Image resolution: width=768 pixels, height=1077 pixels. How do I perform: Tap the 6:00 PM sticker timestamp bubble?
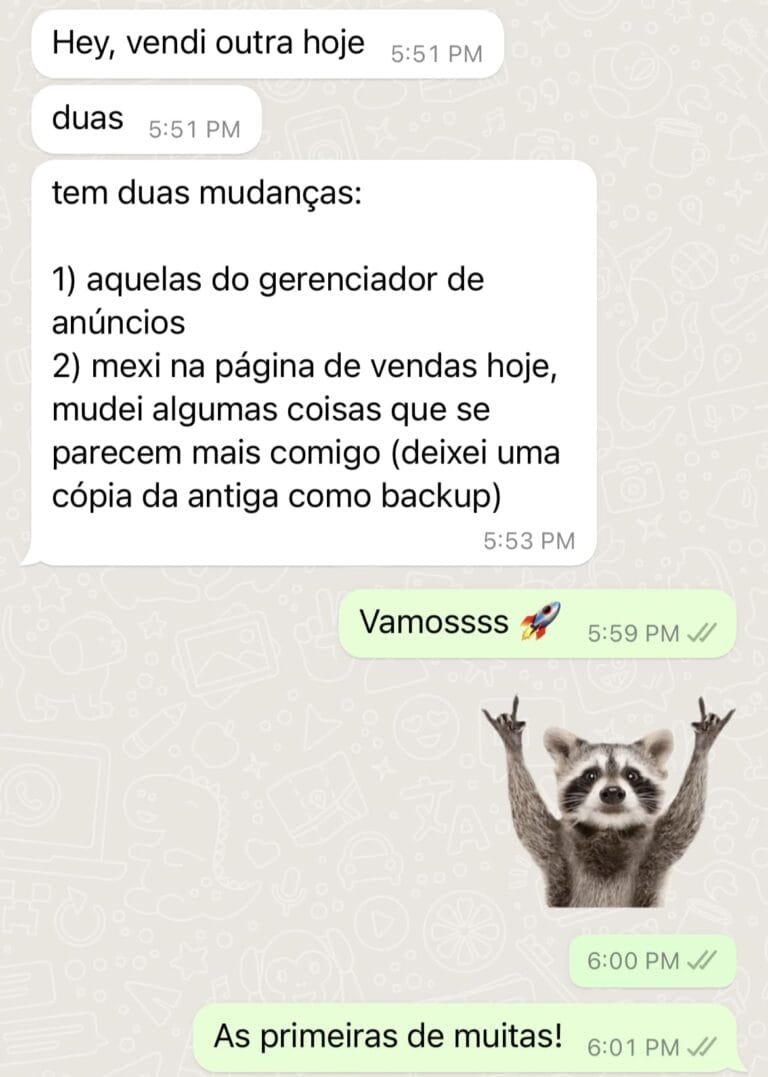(652, 960)
